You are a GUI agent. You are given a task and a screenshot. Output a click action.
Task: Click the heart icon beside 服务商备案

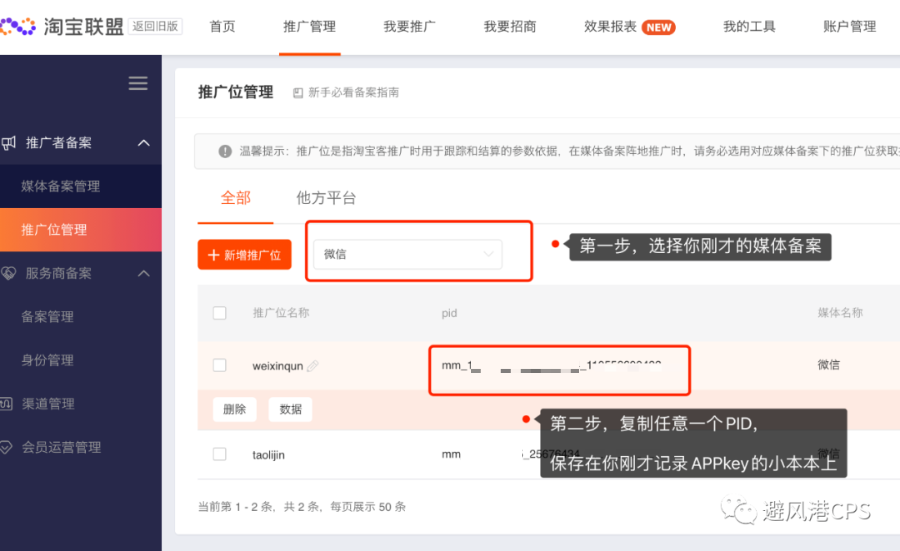[x=8, y=273]
